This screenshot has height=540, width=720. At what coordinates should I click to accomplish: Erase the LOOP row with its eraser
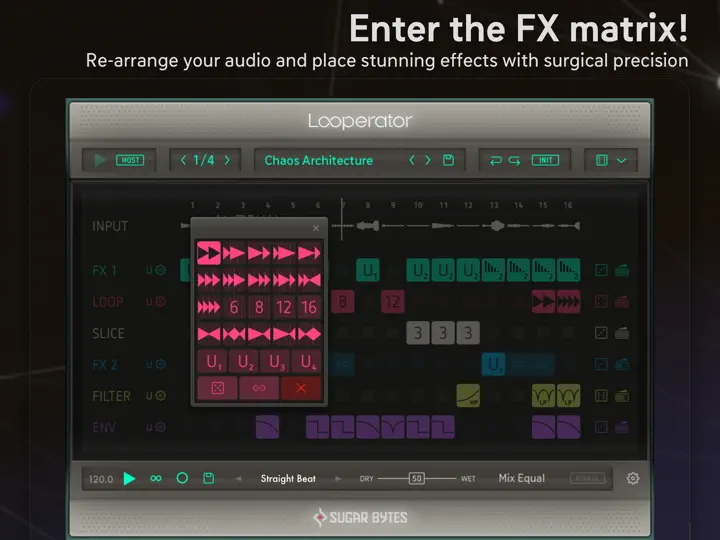click(x=622, y=302)
